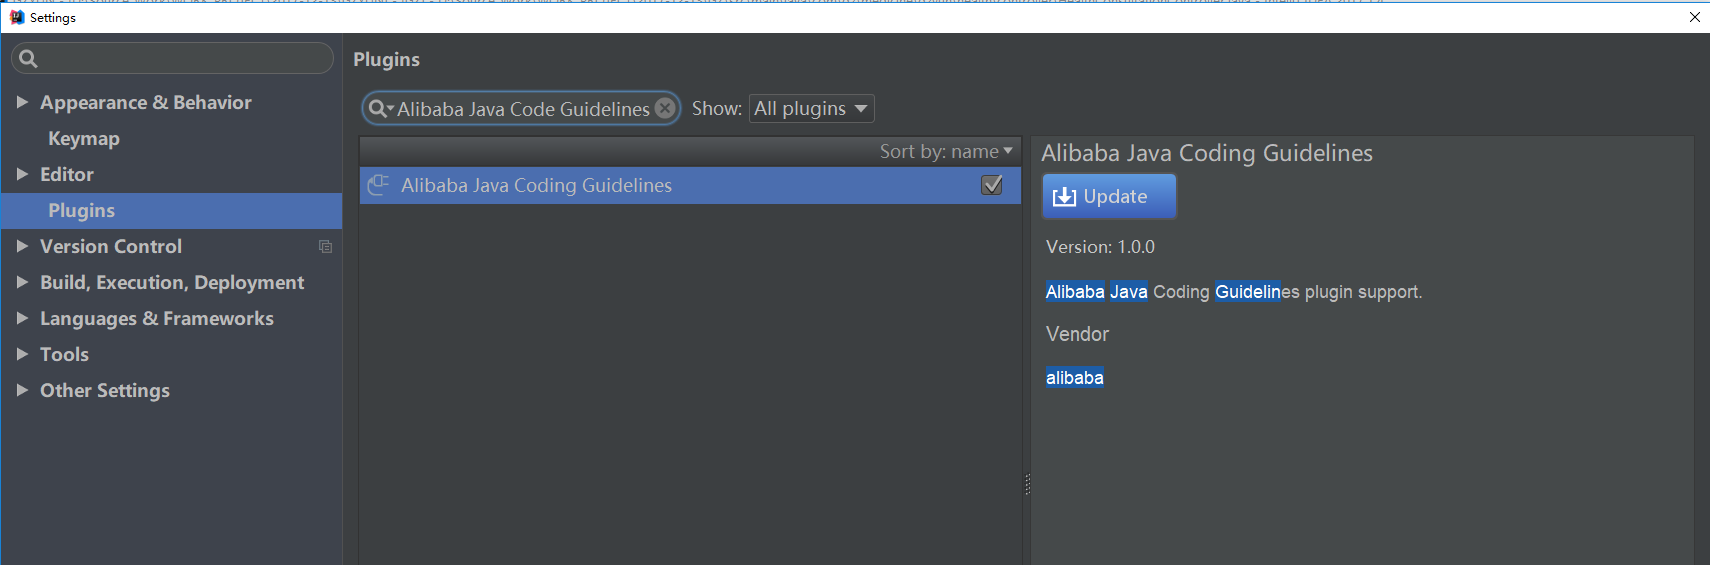Select Plugins in the settings sidebar
The height and width of the screenshot is (565, 1710).
click(82, 210)
